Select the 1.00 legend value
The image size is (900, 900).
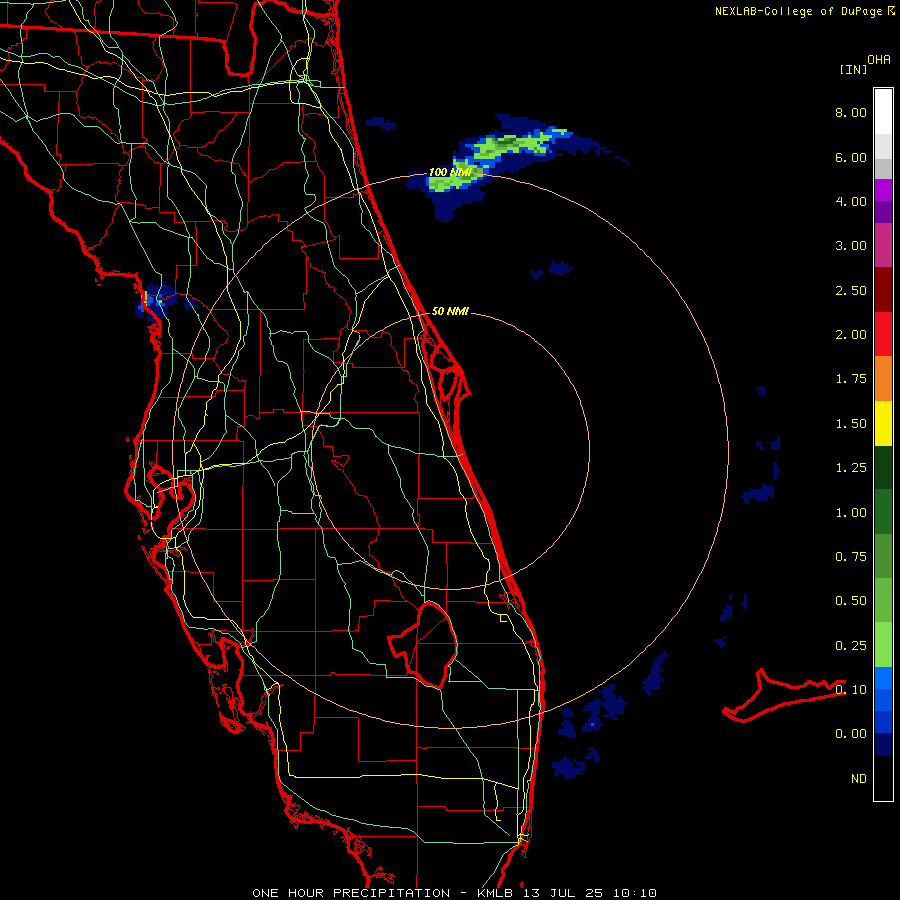pyautogui.click(x=851, y=513)
